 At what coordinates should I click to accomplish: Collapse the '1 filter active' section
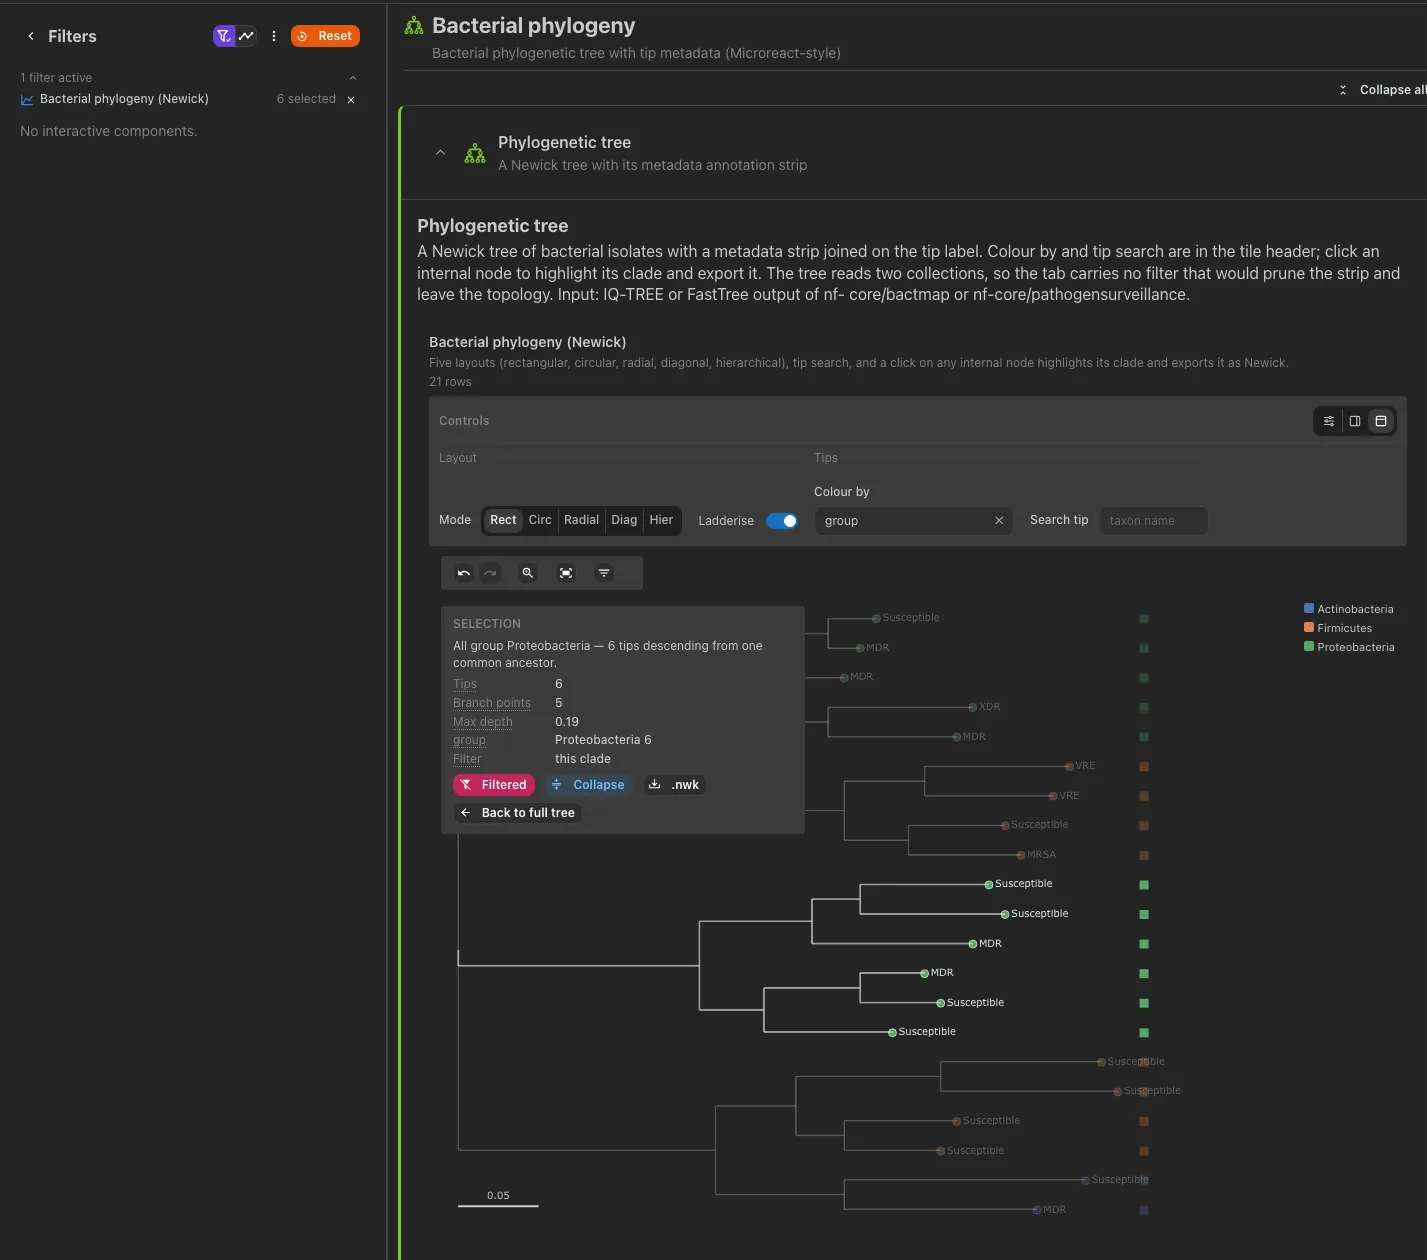[x=353, y=78]
